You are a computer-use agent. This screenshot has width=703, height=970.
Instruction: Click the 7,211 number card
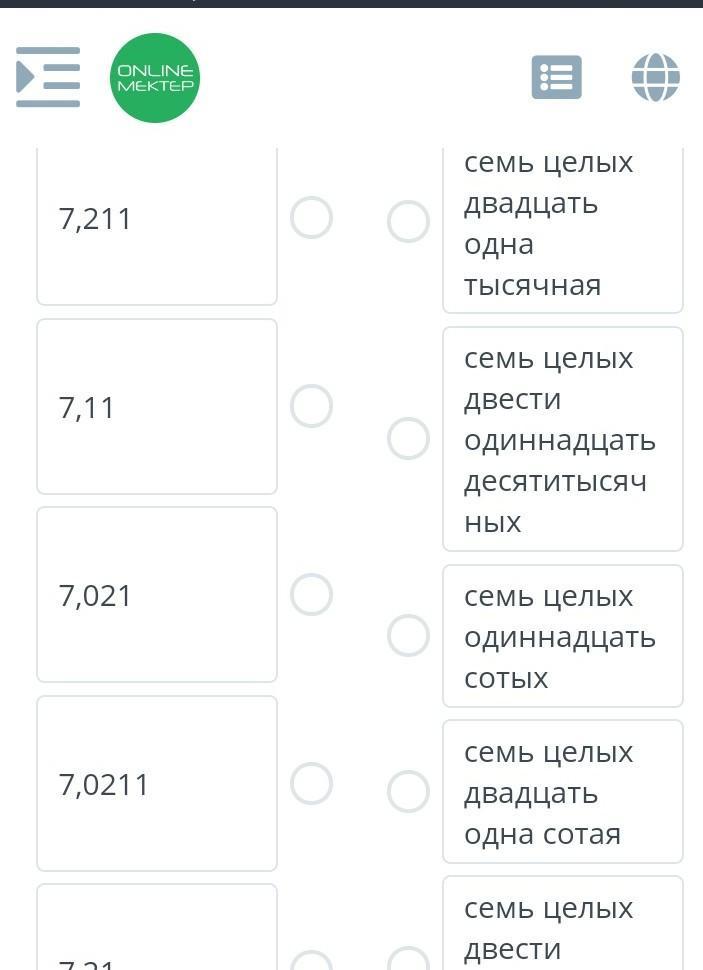(157, 226)
